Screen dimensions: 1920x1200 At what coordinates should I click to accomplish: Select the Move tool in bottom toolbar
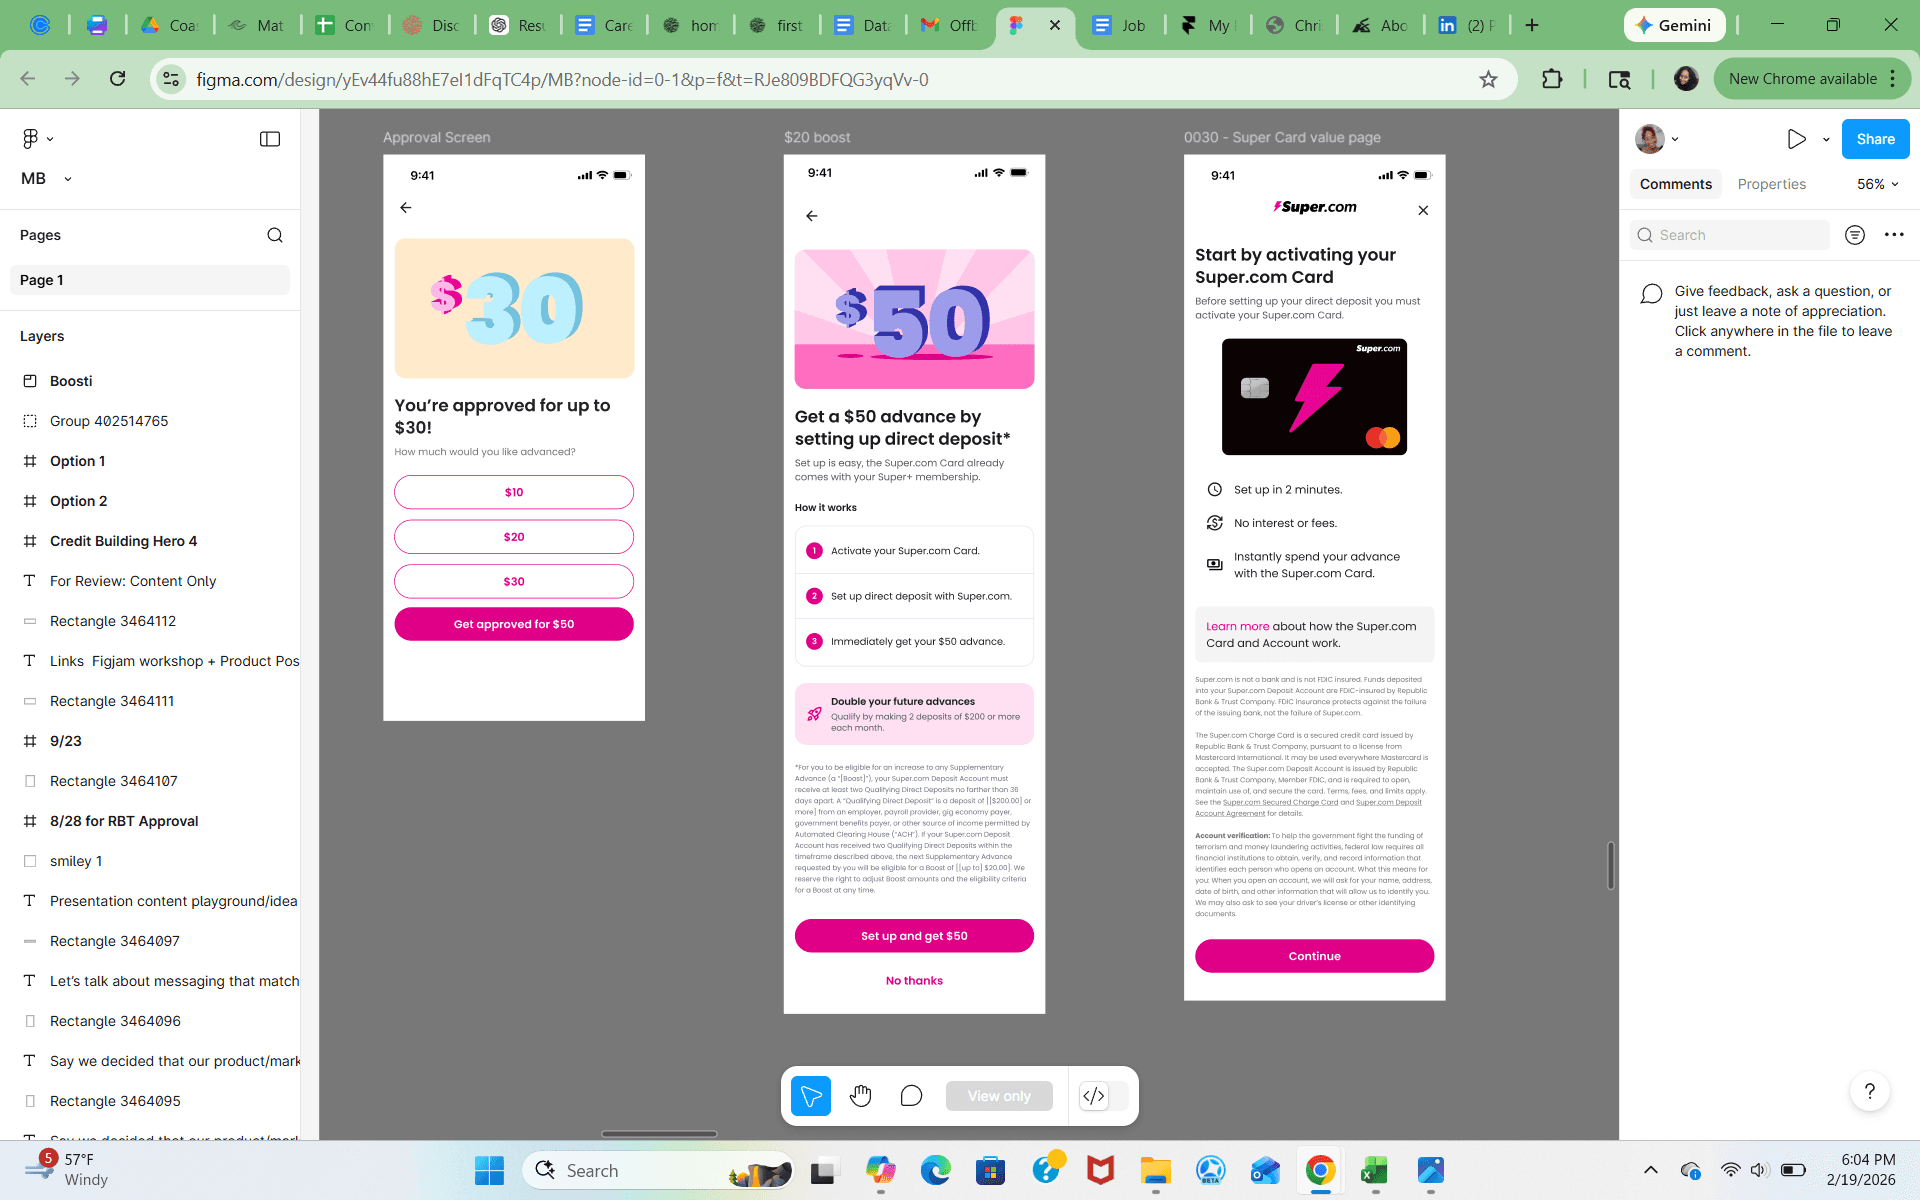point(810,1096)
